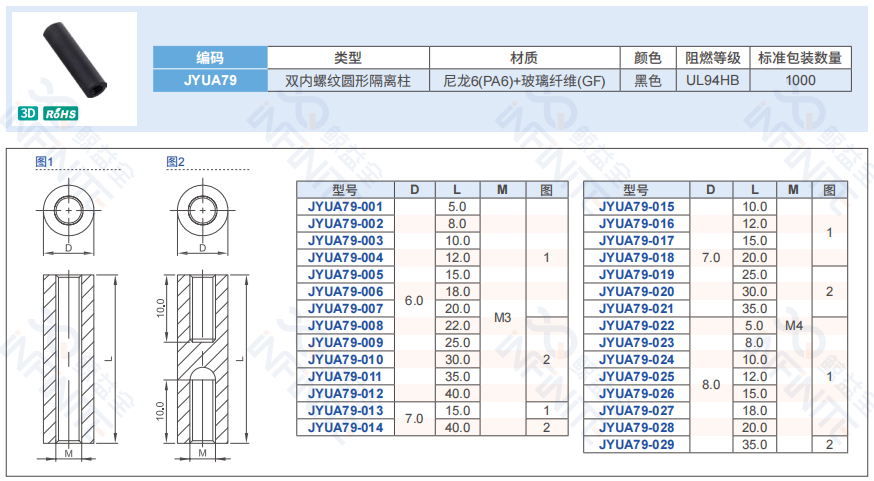Click the green 3D model badge
Screen dimensions: 874x481
(28, 114)
